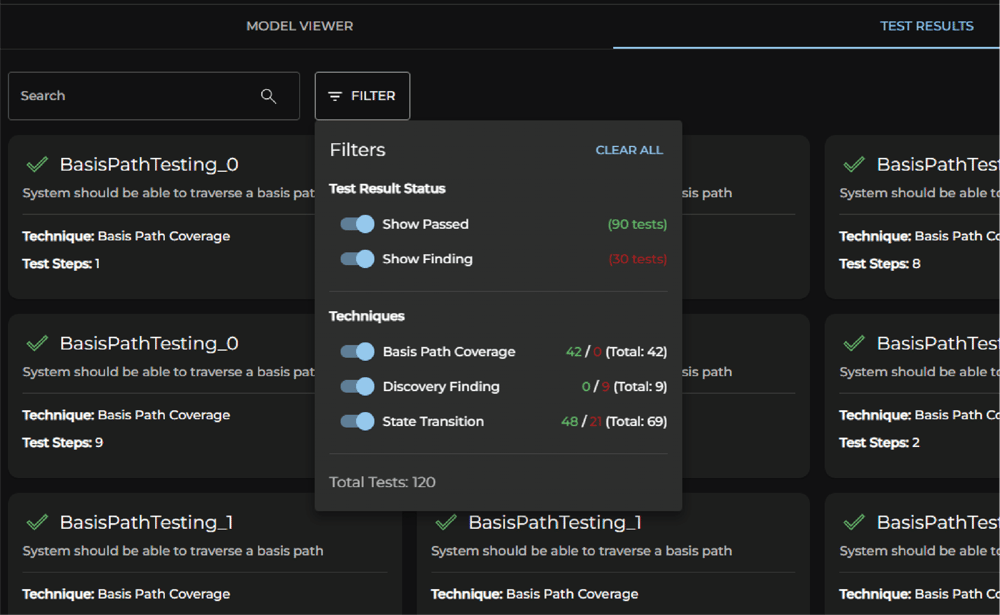Click checkmark on BasisPathTesting_0 card with 9 steps
Image resolution: width=1000 pixels, height=615 pixels.
[x=37, y=343]
